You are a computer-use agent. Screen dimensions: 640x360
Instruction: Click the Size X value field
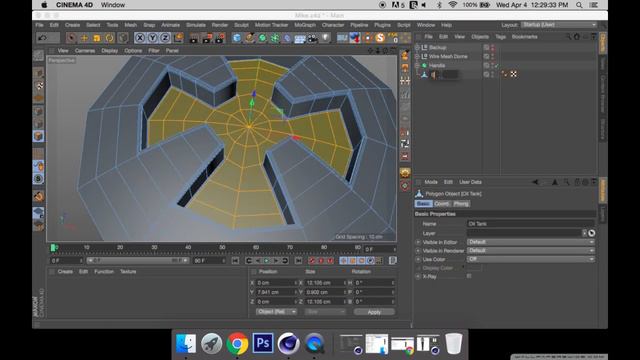click(325, 282)
